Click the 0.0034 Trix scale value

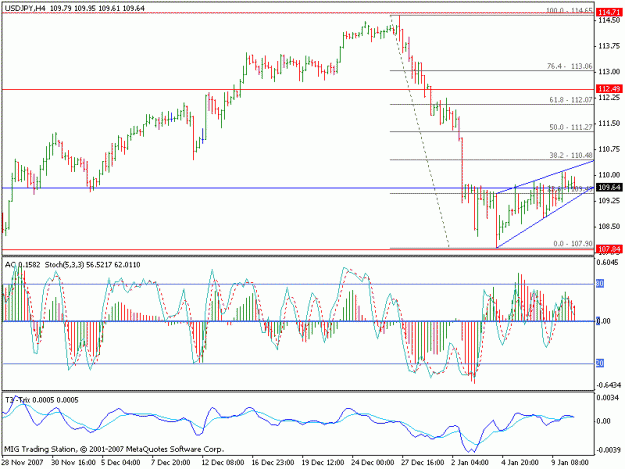click(608, 397)
